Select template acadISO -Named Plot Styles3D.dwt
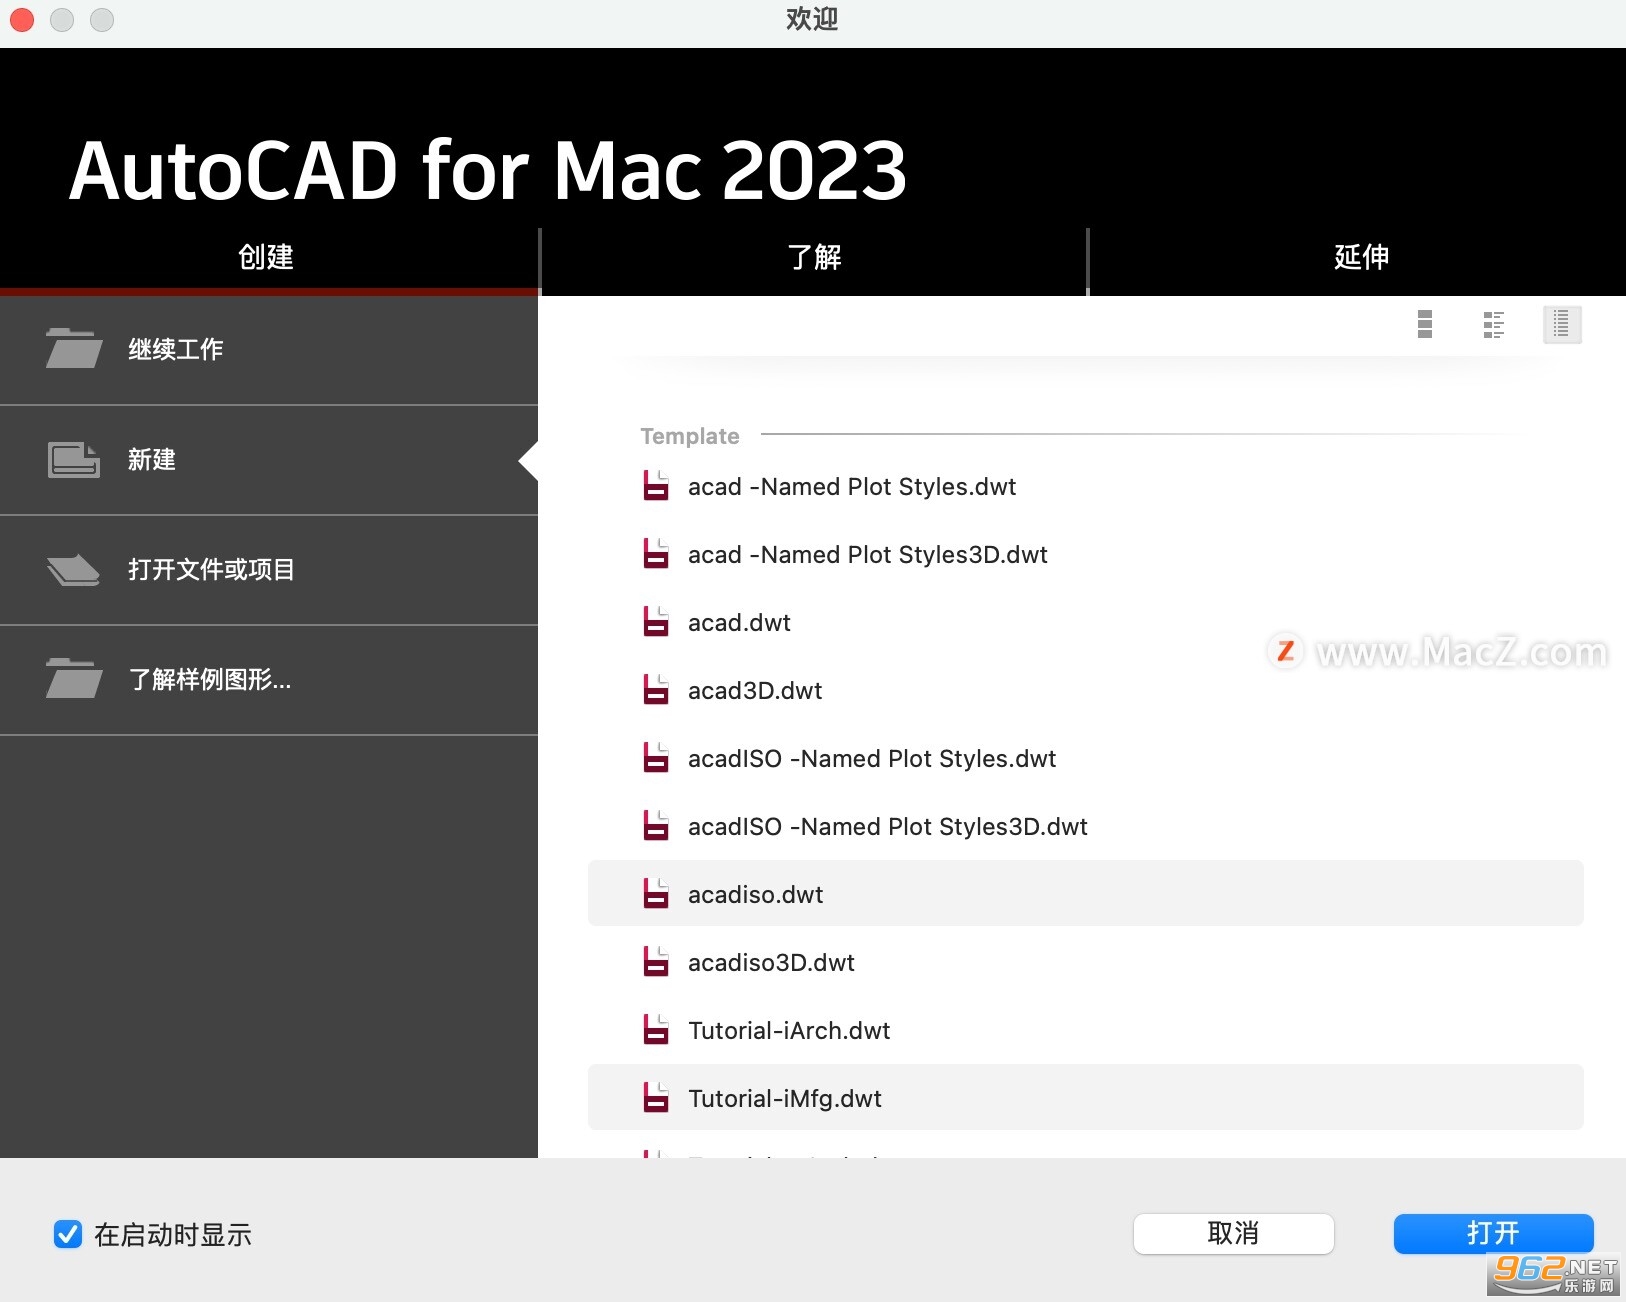1626x1302 pixels. 1086,826
